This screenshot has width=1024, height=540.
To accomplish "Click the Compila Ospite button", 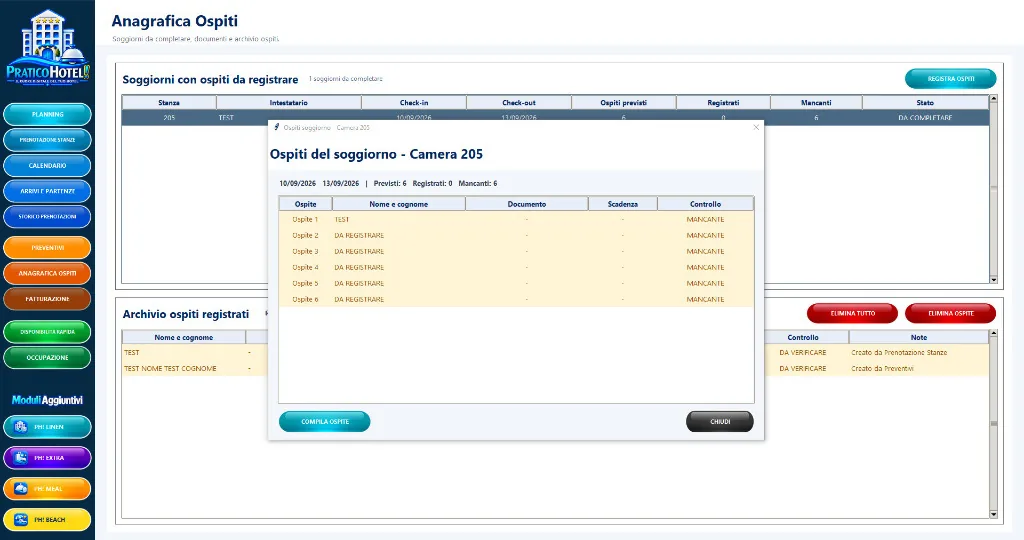I will click(325, 422).
